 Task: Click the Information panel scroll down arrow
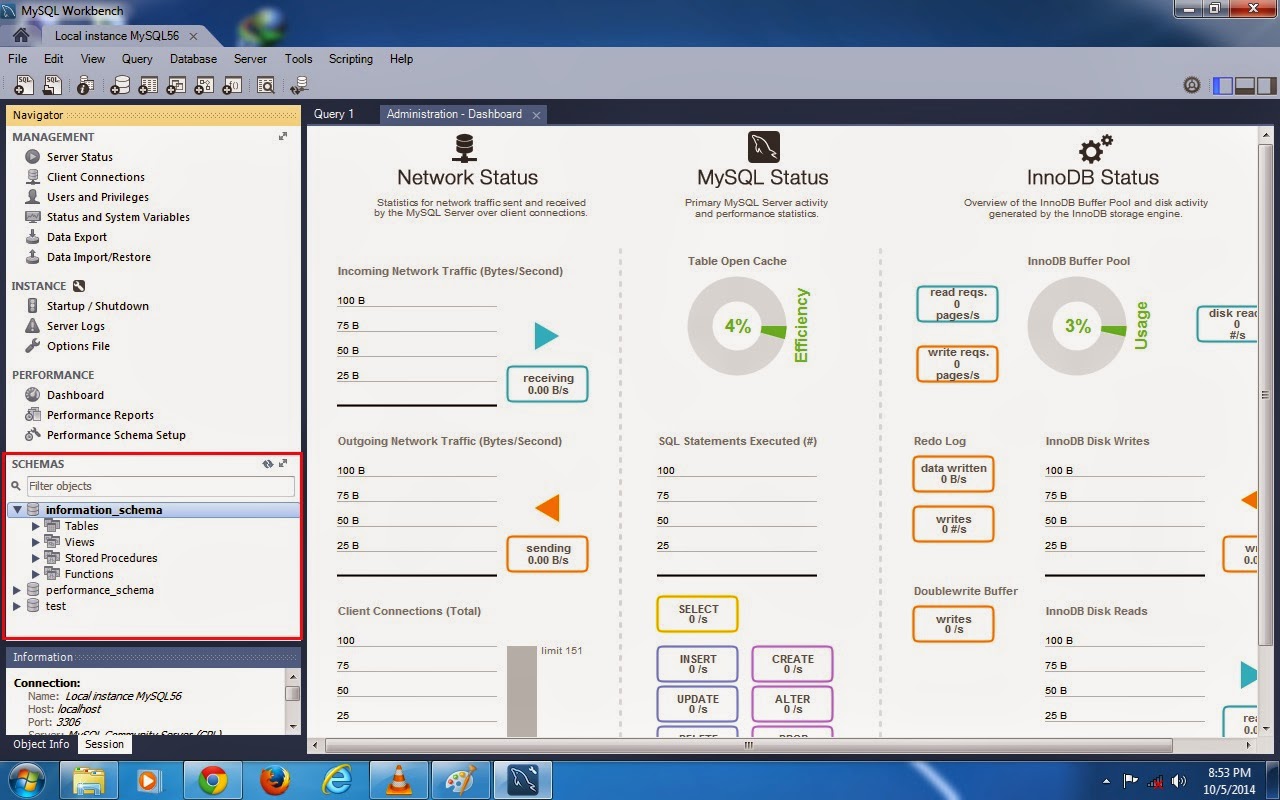tap(293, 727)
